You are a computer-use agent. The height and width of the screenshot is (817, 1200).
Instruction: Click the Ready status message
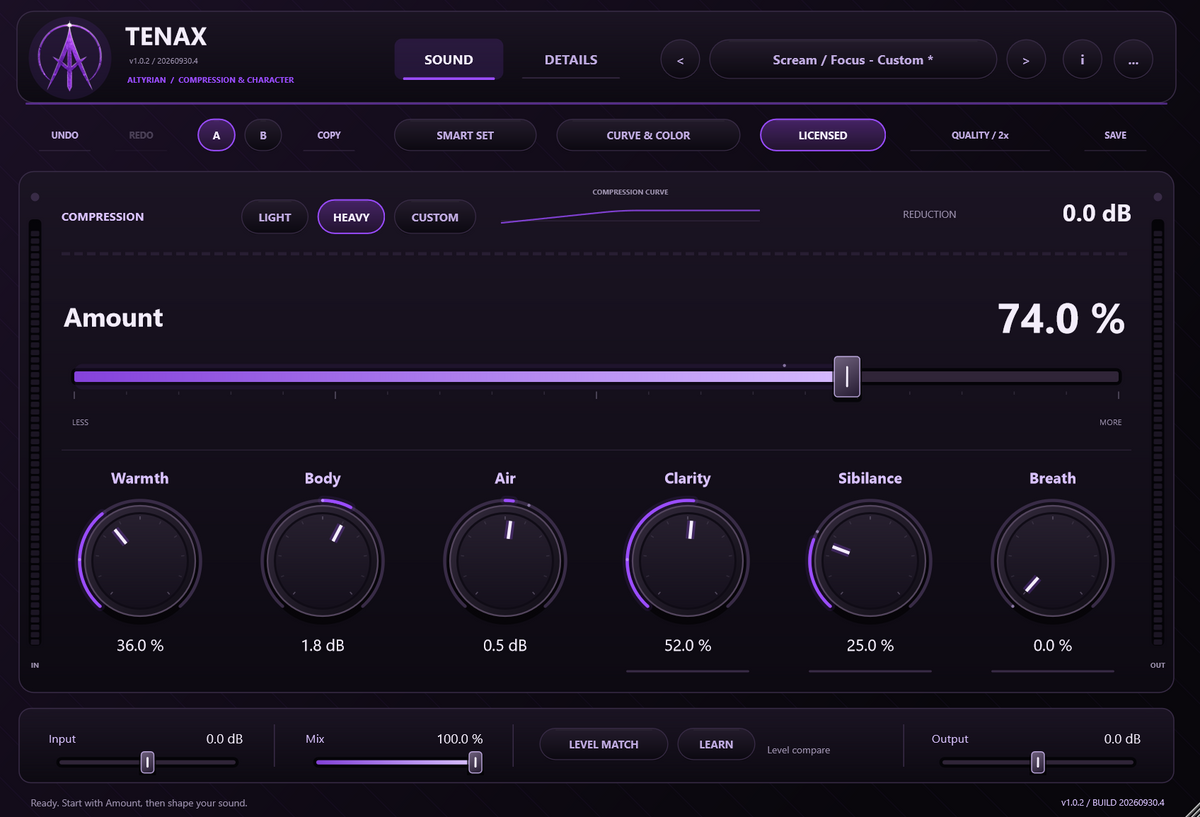[x=139, y=803]
